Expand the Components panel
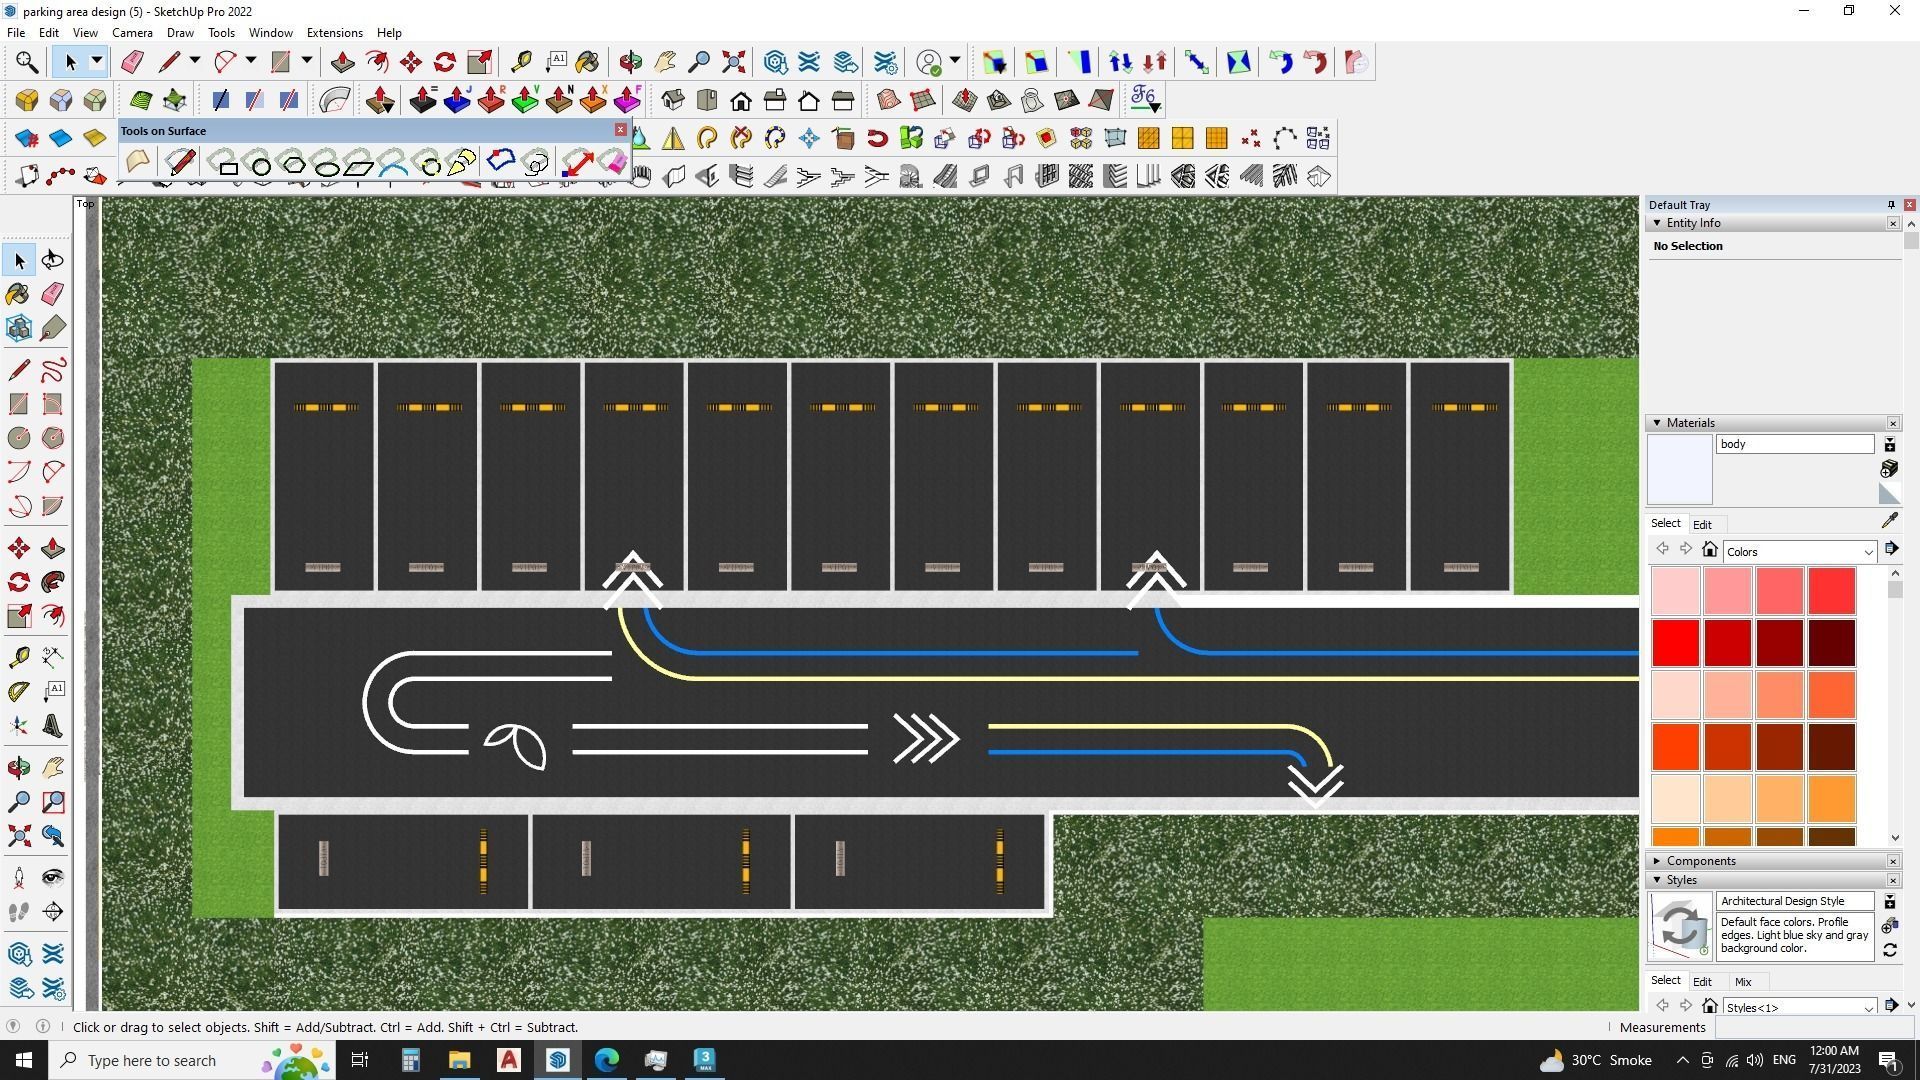Screen dimensions: 1920x1080 1658,861
